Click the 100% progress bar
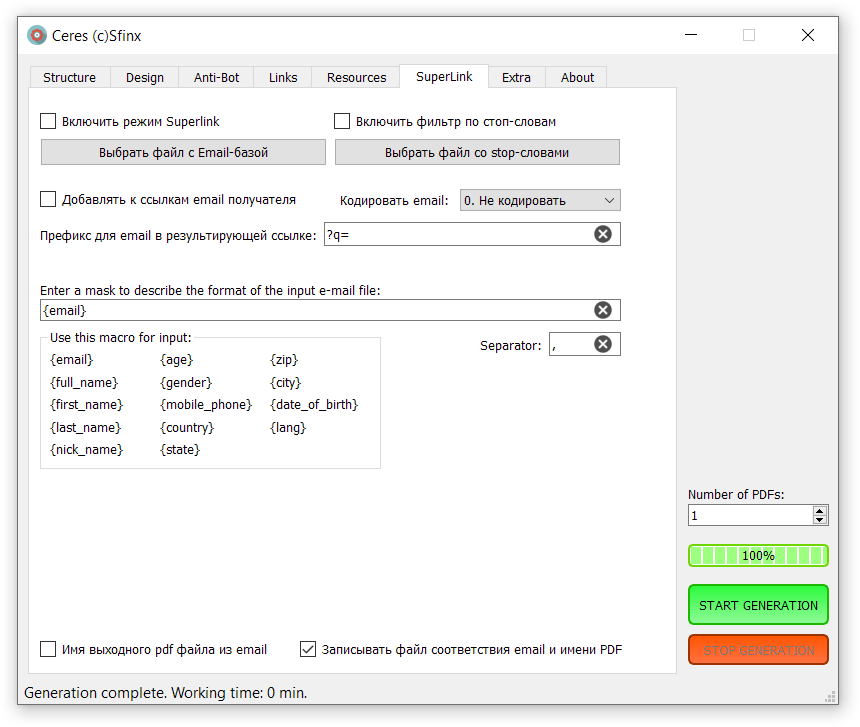The height and width of the screenshot is (727, 860). coord(758,555)
